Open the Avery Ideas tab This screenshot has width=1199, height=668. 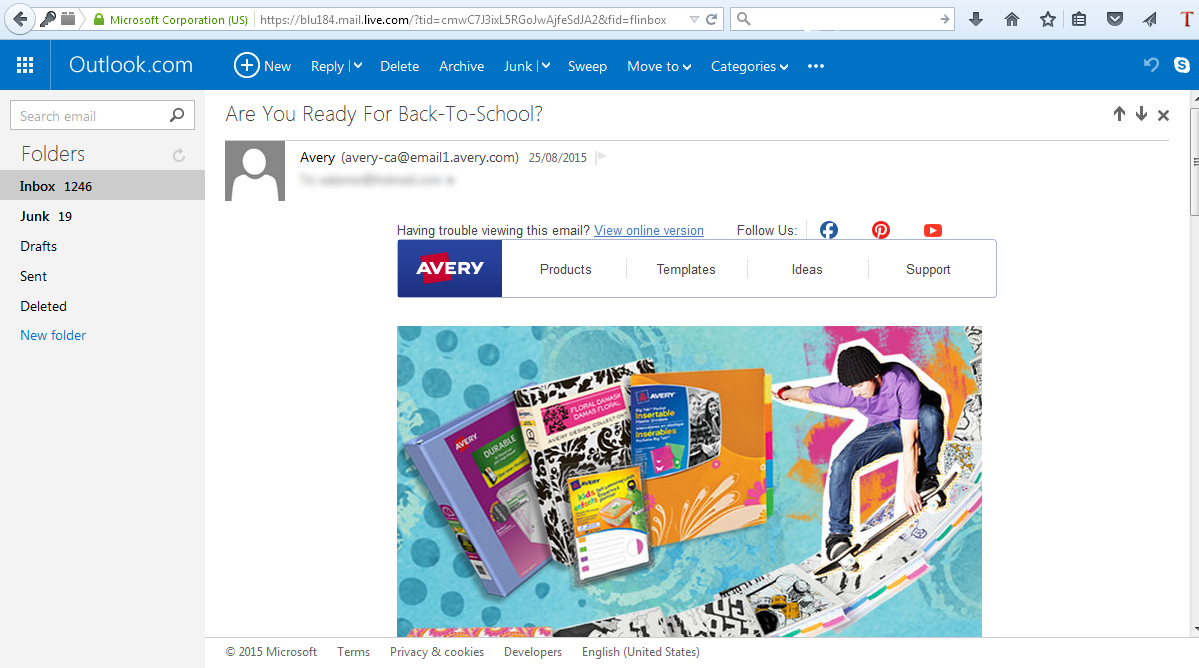pyautogui.click(x=807, y=269)
